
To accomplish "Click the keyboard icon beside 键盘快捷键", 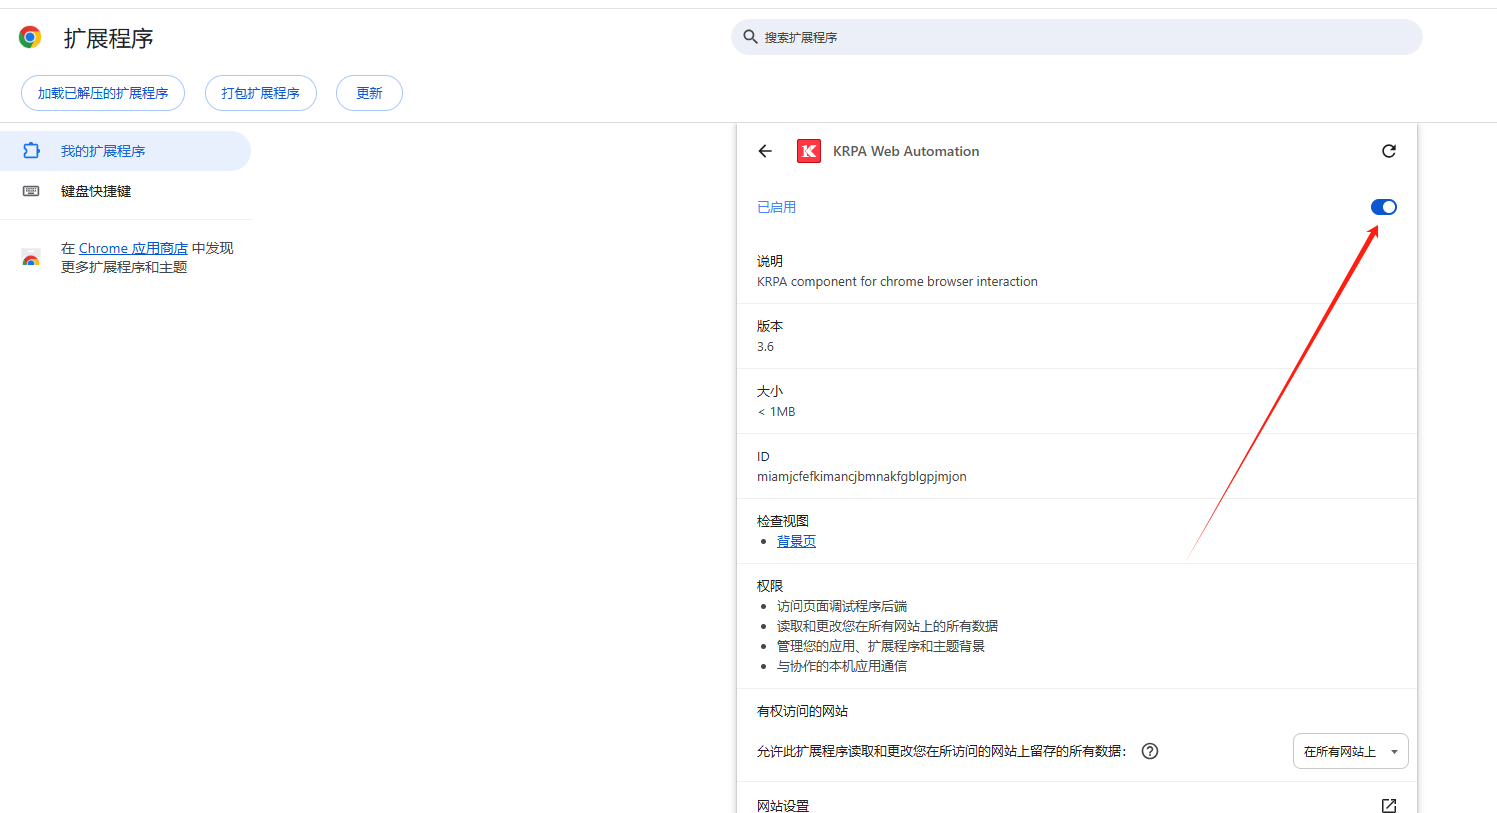I will 31,191.
